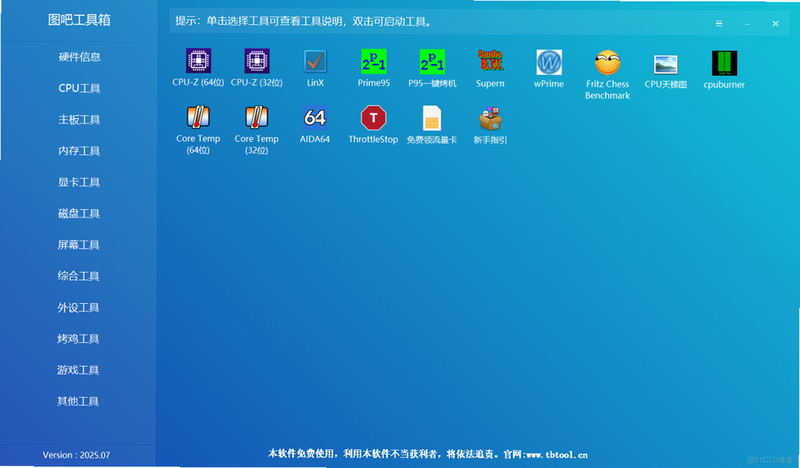The width and height of the screenshot is (800, 468).
Task: Open the 其他工具 category
Action: [x=79, y=401]
